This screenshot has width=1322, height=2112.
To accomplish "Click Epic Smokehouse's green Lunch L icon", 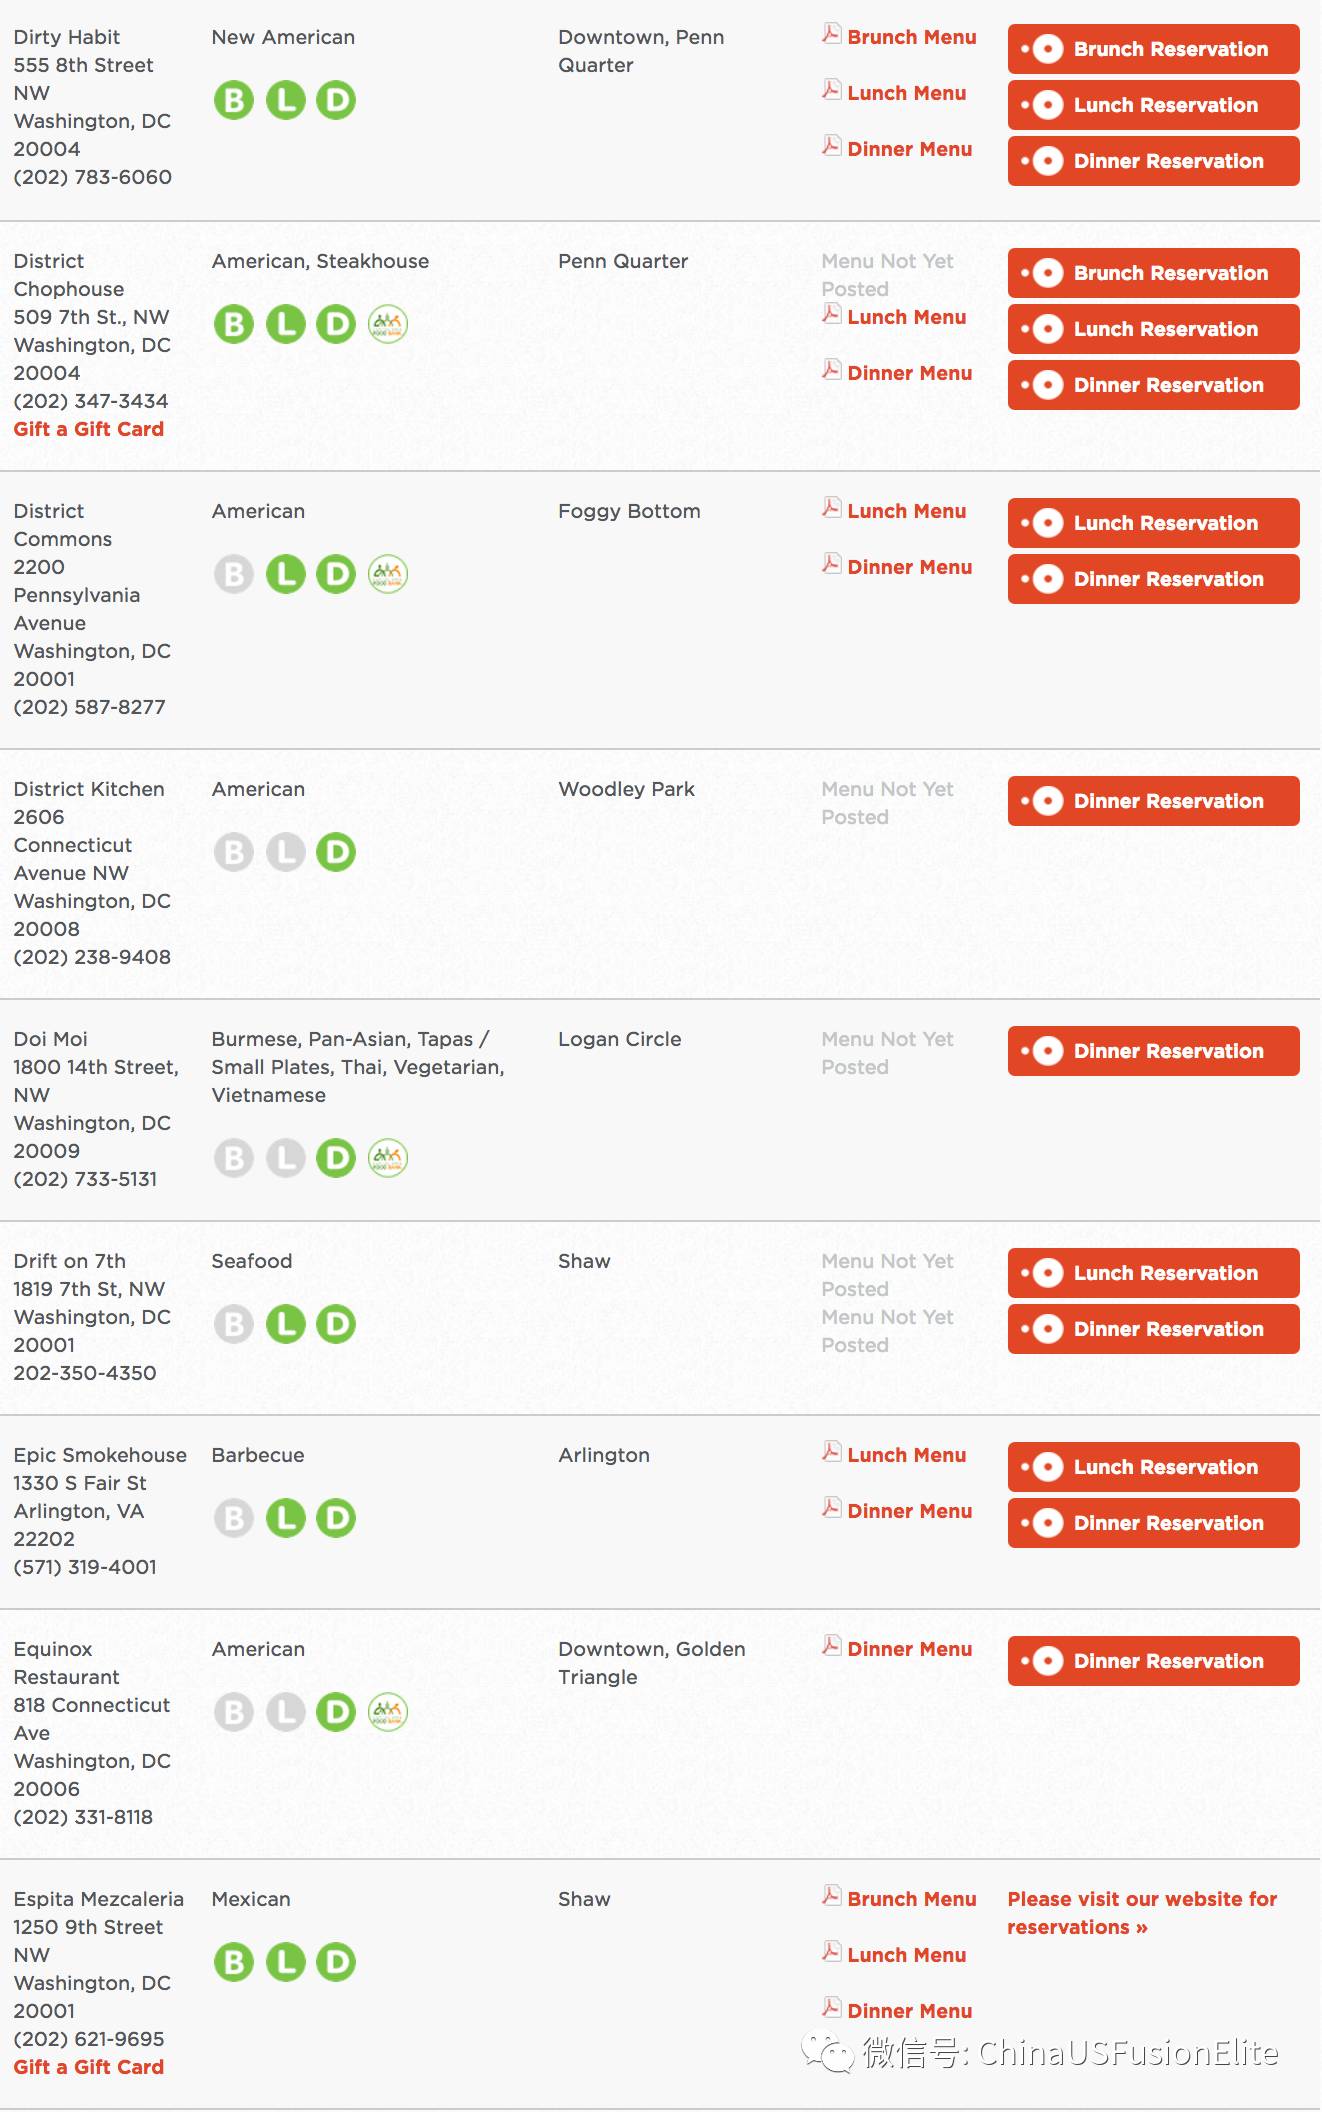I will click(286, 1518).
